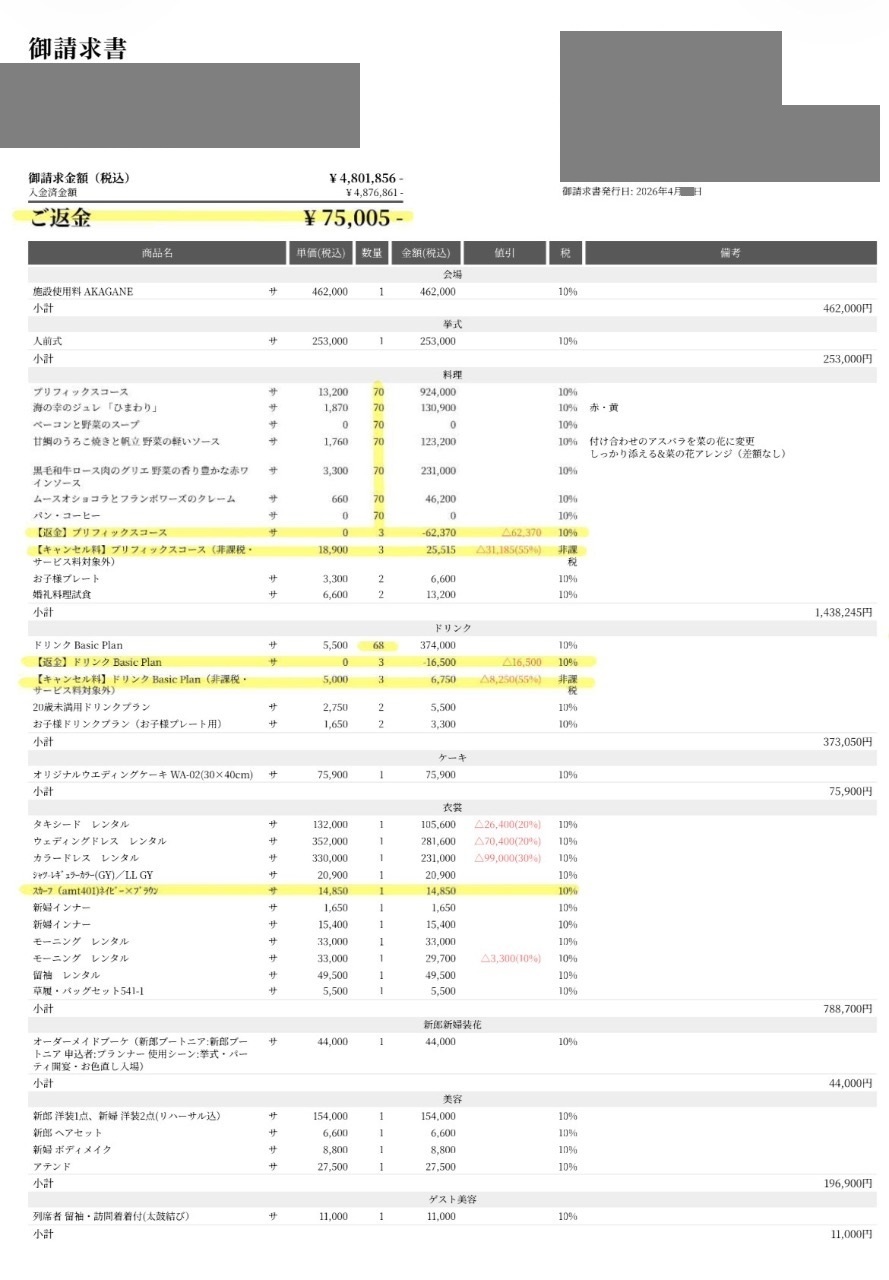The width and height of the screenshot is (889, 1280).
Task: Click the タキシード discount △26,400(20%)
Action: 507,825
